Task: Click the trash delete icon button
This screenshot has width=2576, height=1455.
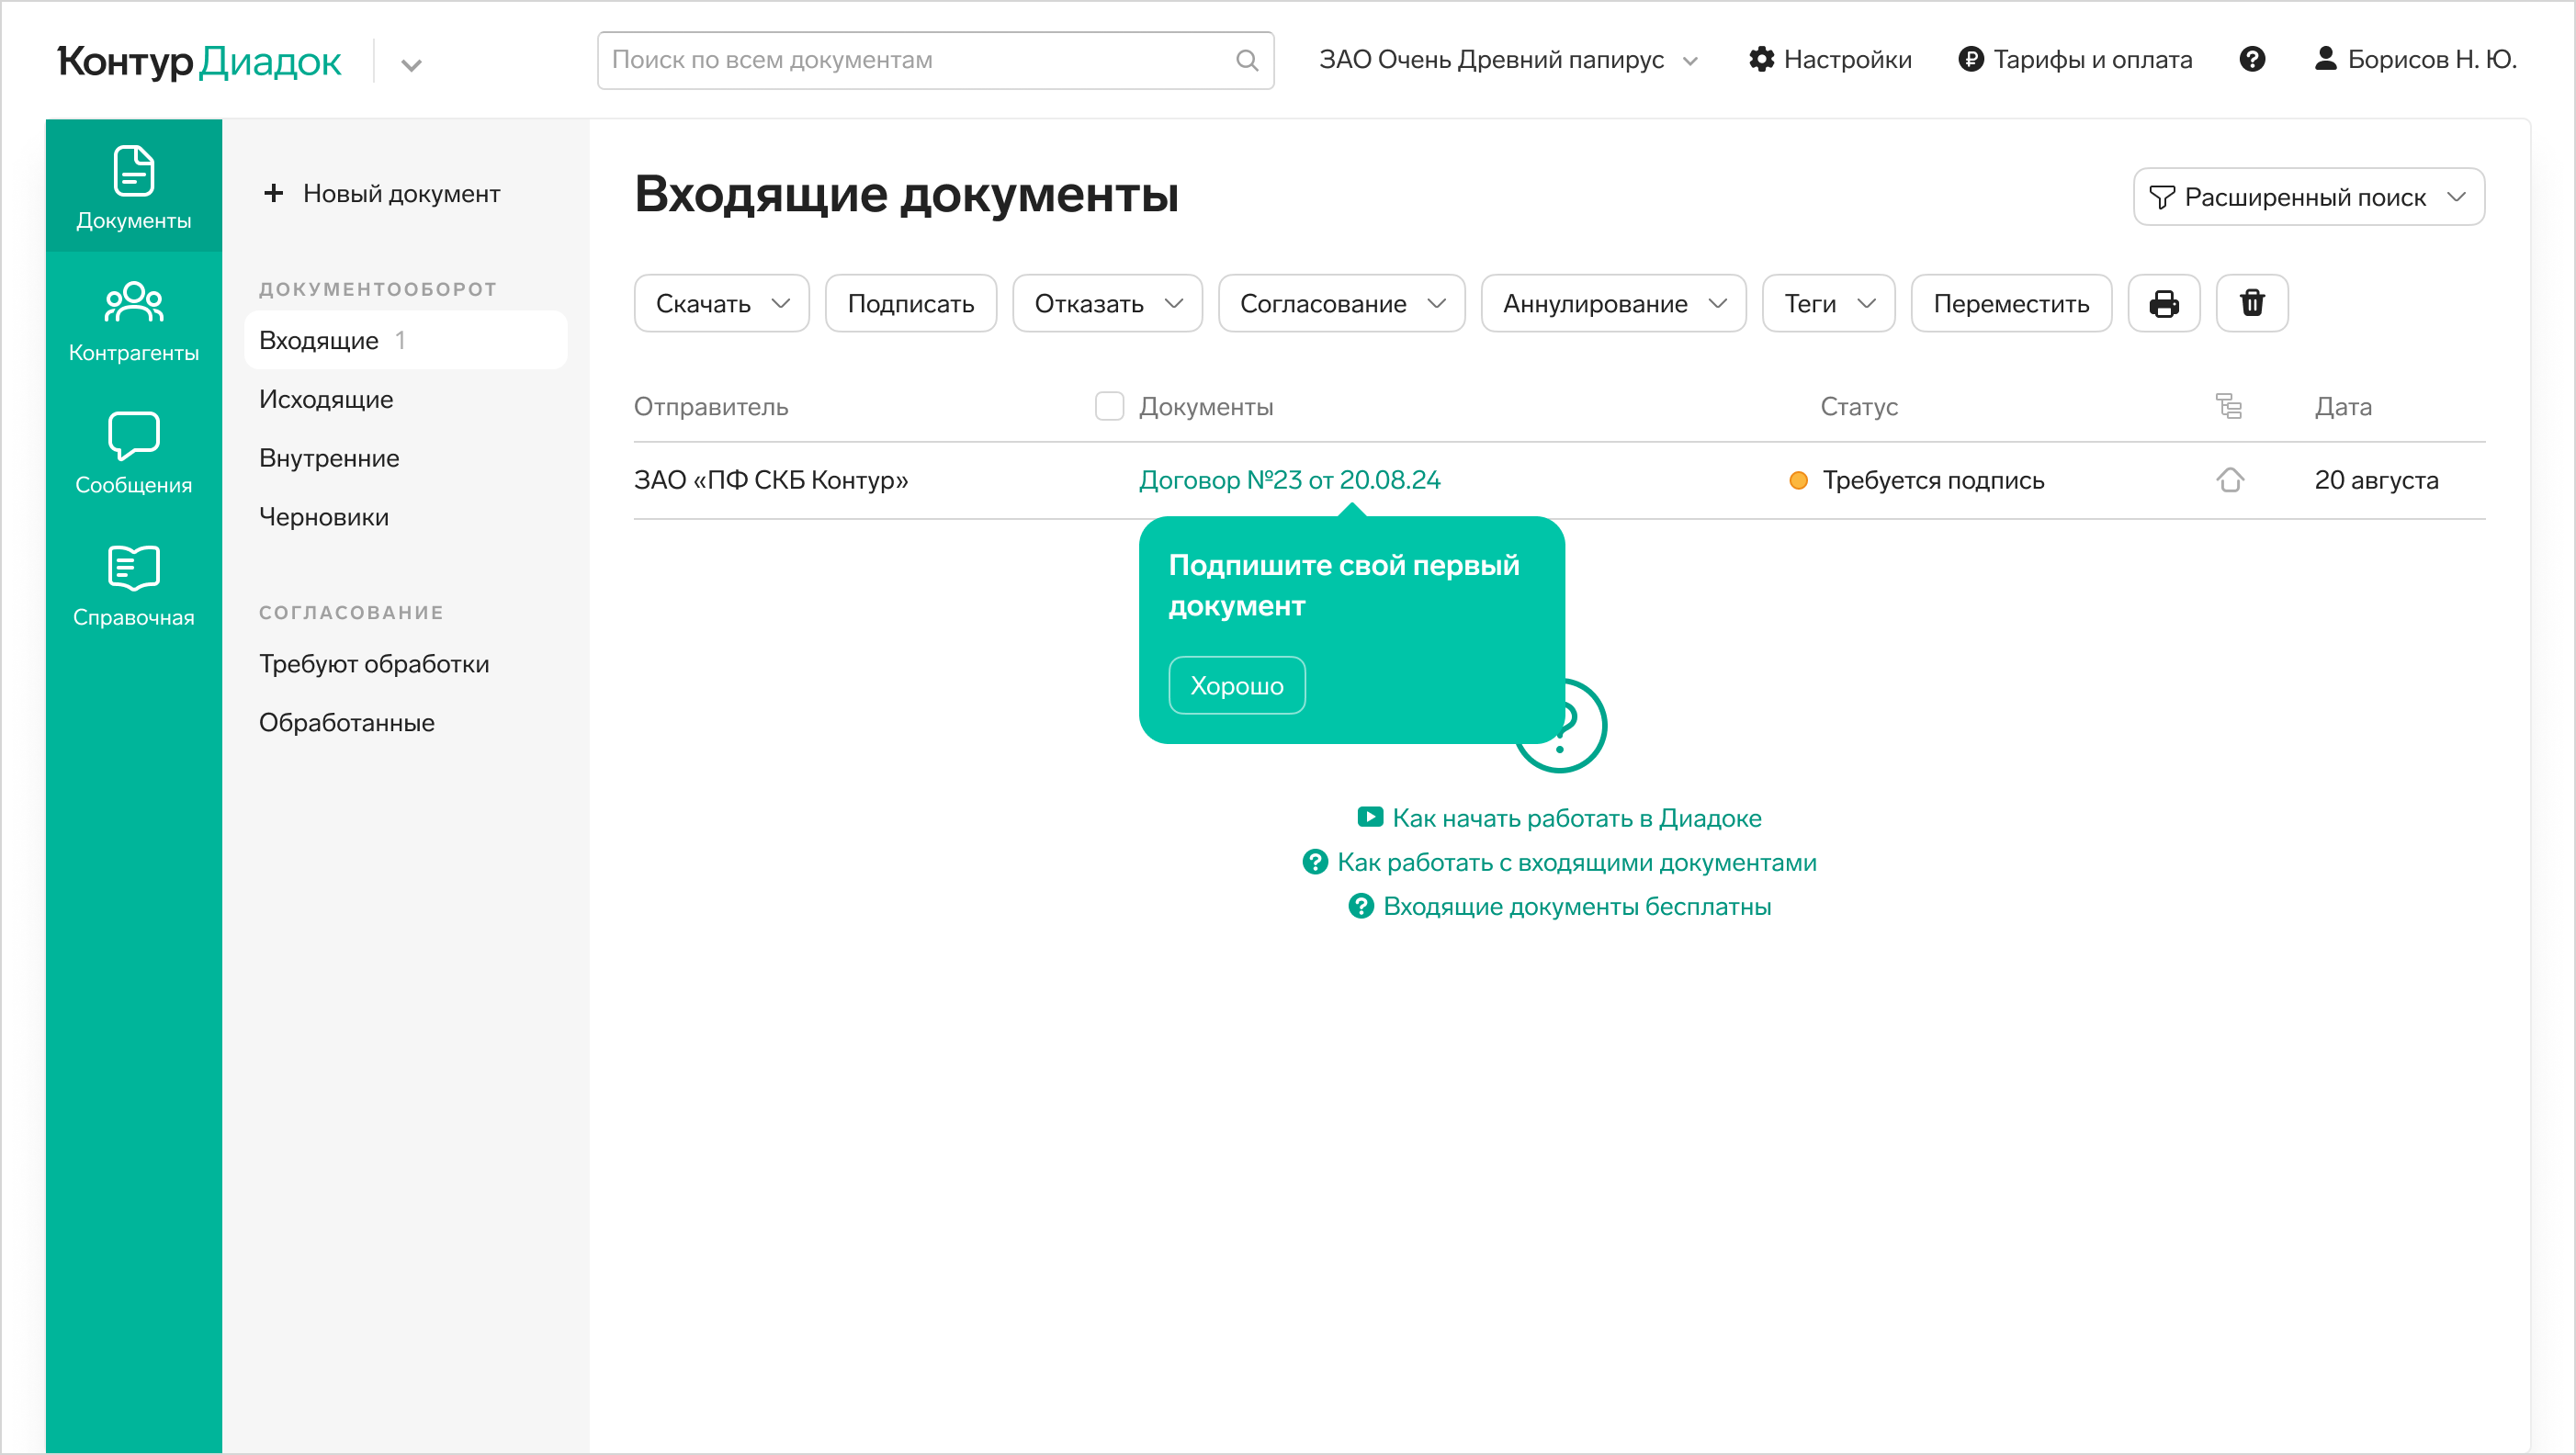Action: (x=2252, y=303)
